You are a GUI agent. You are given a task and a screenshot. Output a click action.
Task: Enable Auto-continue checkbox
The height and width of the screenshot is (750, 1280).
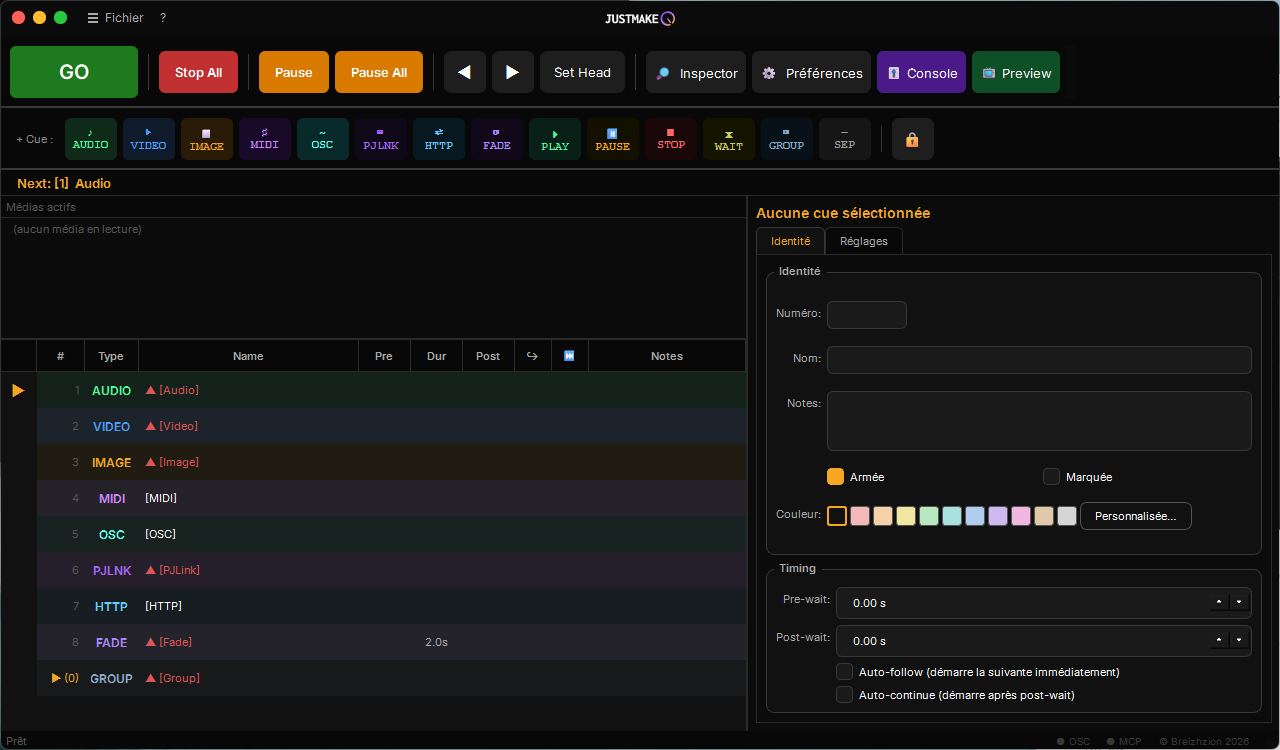point(845,694)
